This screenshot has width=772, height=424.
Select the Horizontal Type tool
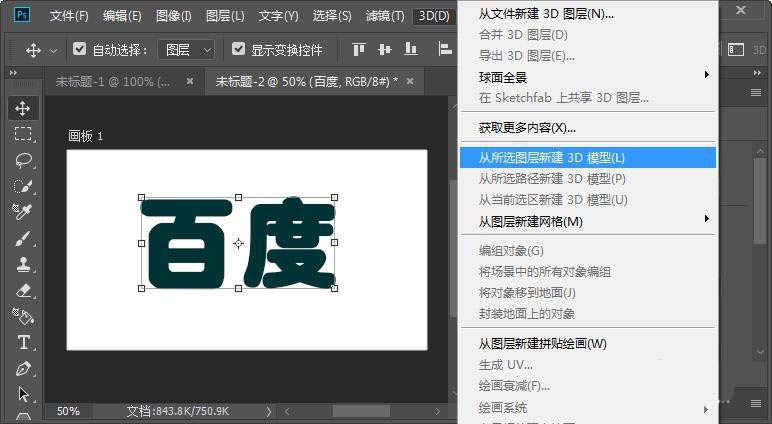click(x=23, y=342)
